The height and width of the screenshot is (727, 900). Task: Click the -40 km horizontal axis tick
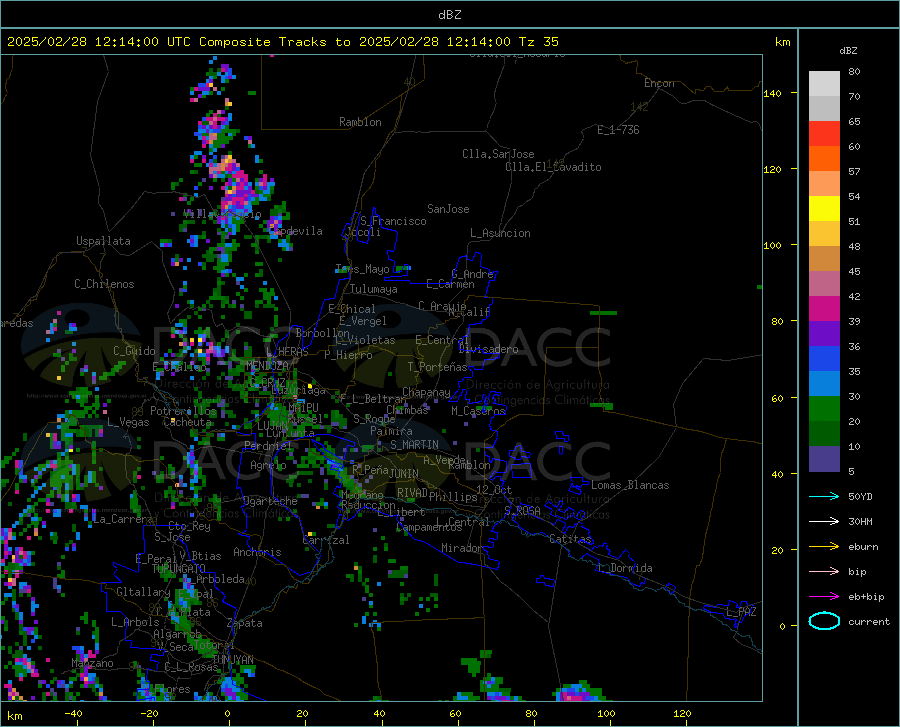coord(73,713)
